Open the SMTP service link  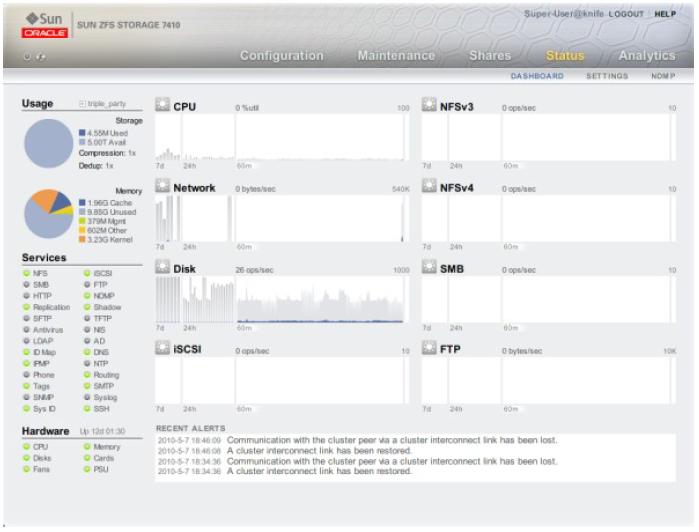pos(104,386)
